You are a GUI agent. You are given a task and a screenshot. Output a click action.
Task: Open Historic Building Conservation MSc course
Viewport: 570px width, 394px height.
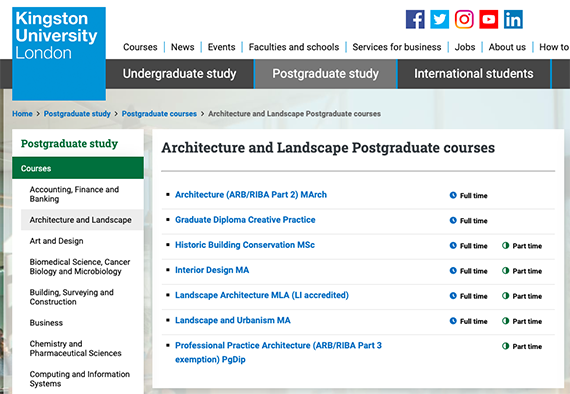(x=245, y=245)
